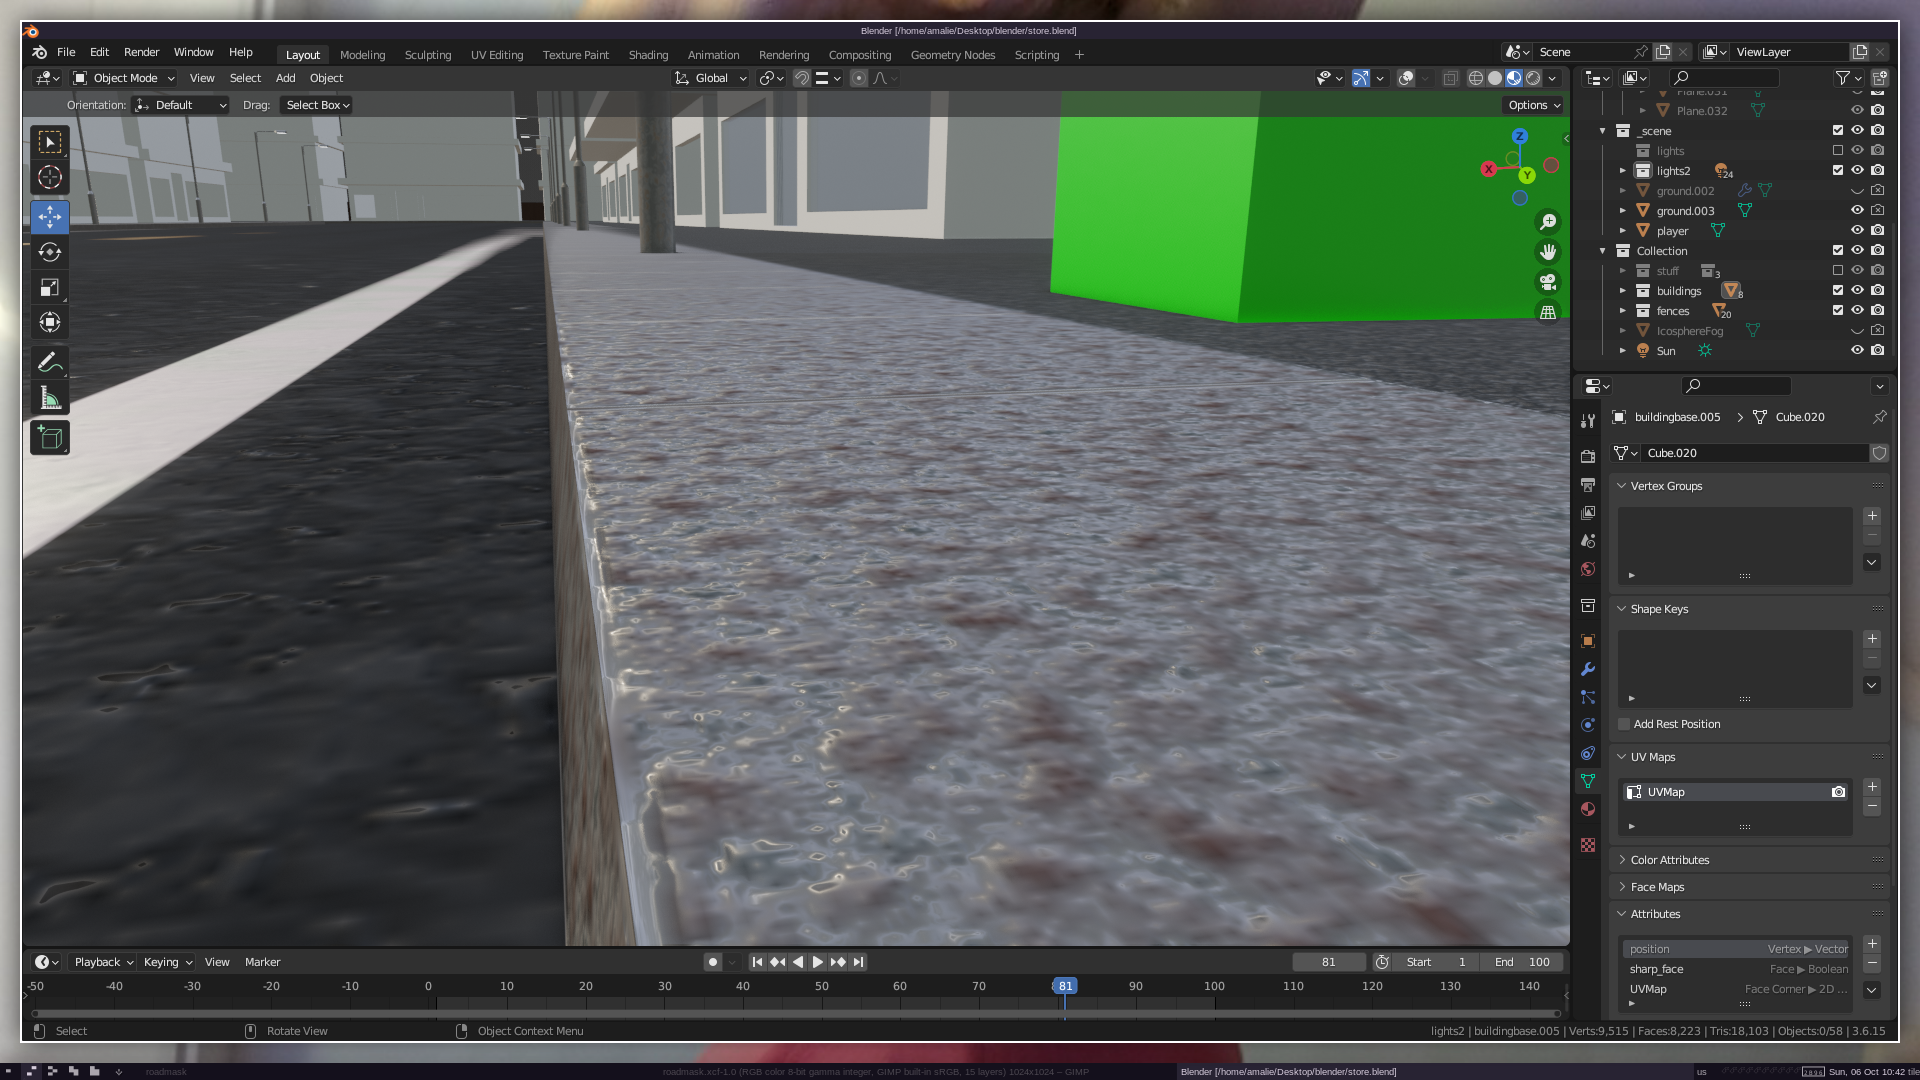Select the Scale tool
This screenshot has width=1920, height=1080.
click(50, 288)
